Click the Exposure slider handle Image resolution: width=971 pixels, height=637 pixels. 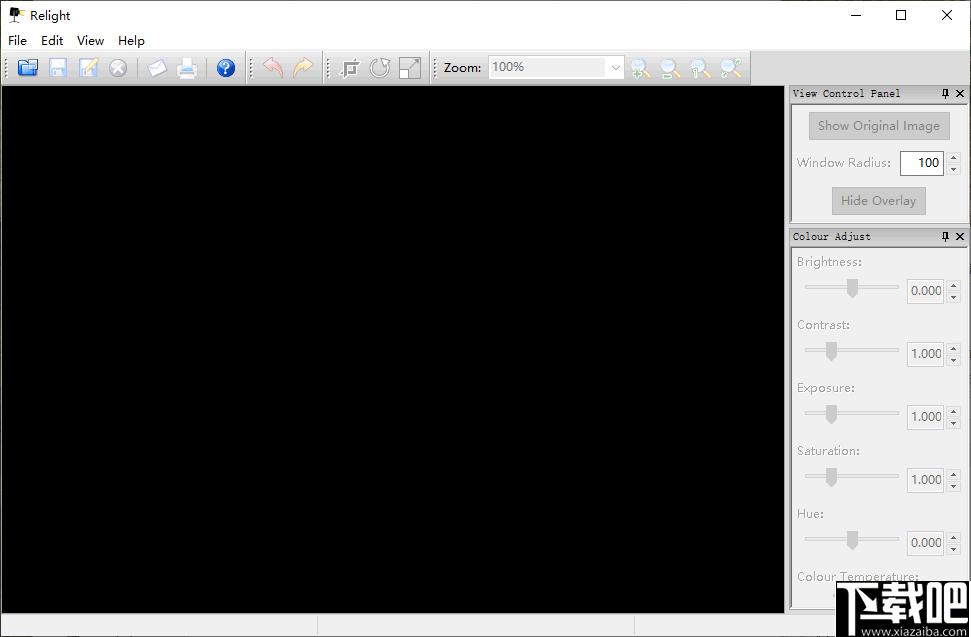click(832, 414)
